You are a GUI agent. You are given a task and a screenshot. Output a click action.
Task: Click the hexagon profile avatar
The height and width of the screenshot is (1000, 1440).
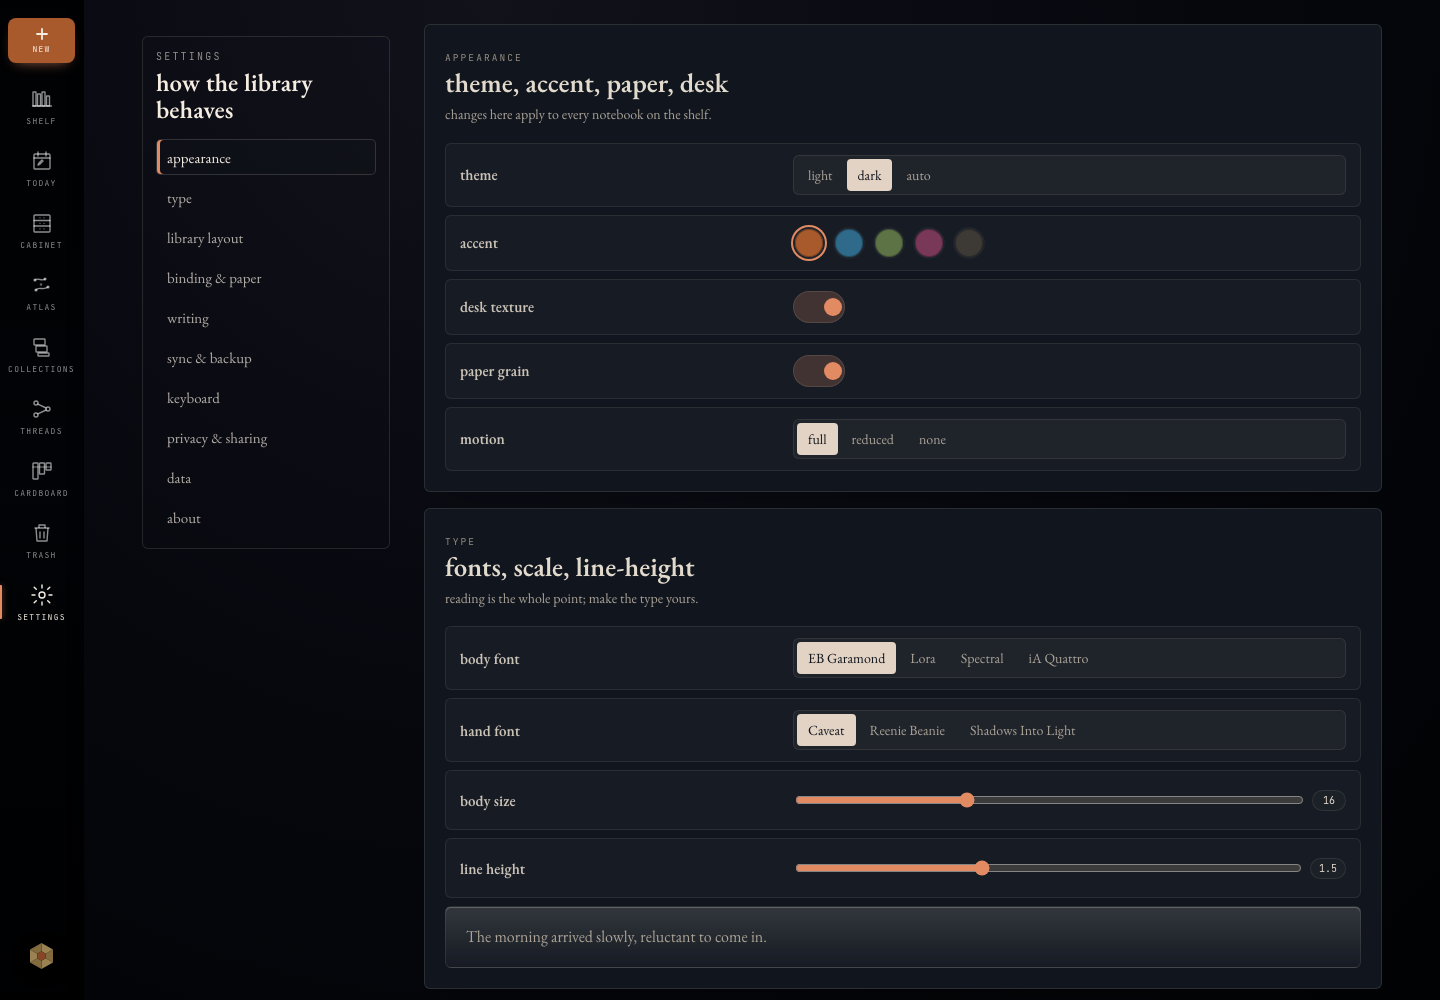pos(41,956)
